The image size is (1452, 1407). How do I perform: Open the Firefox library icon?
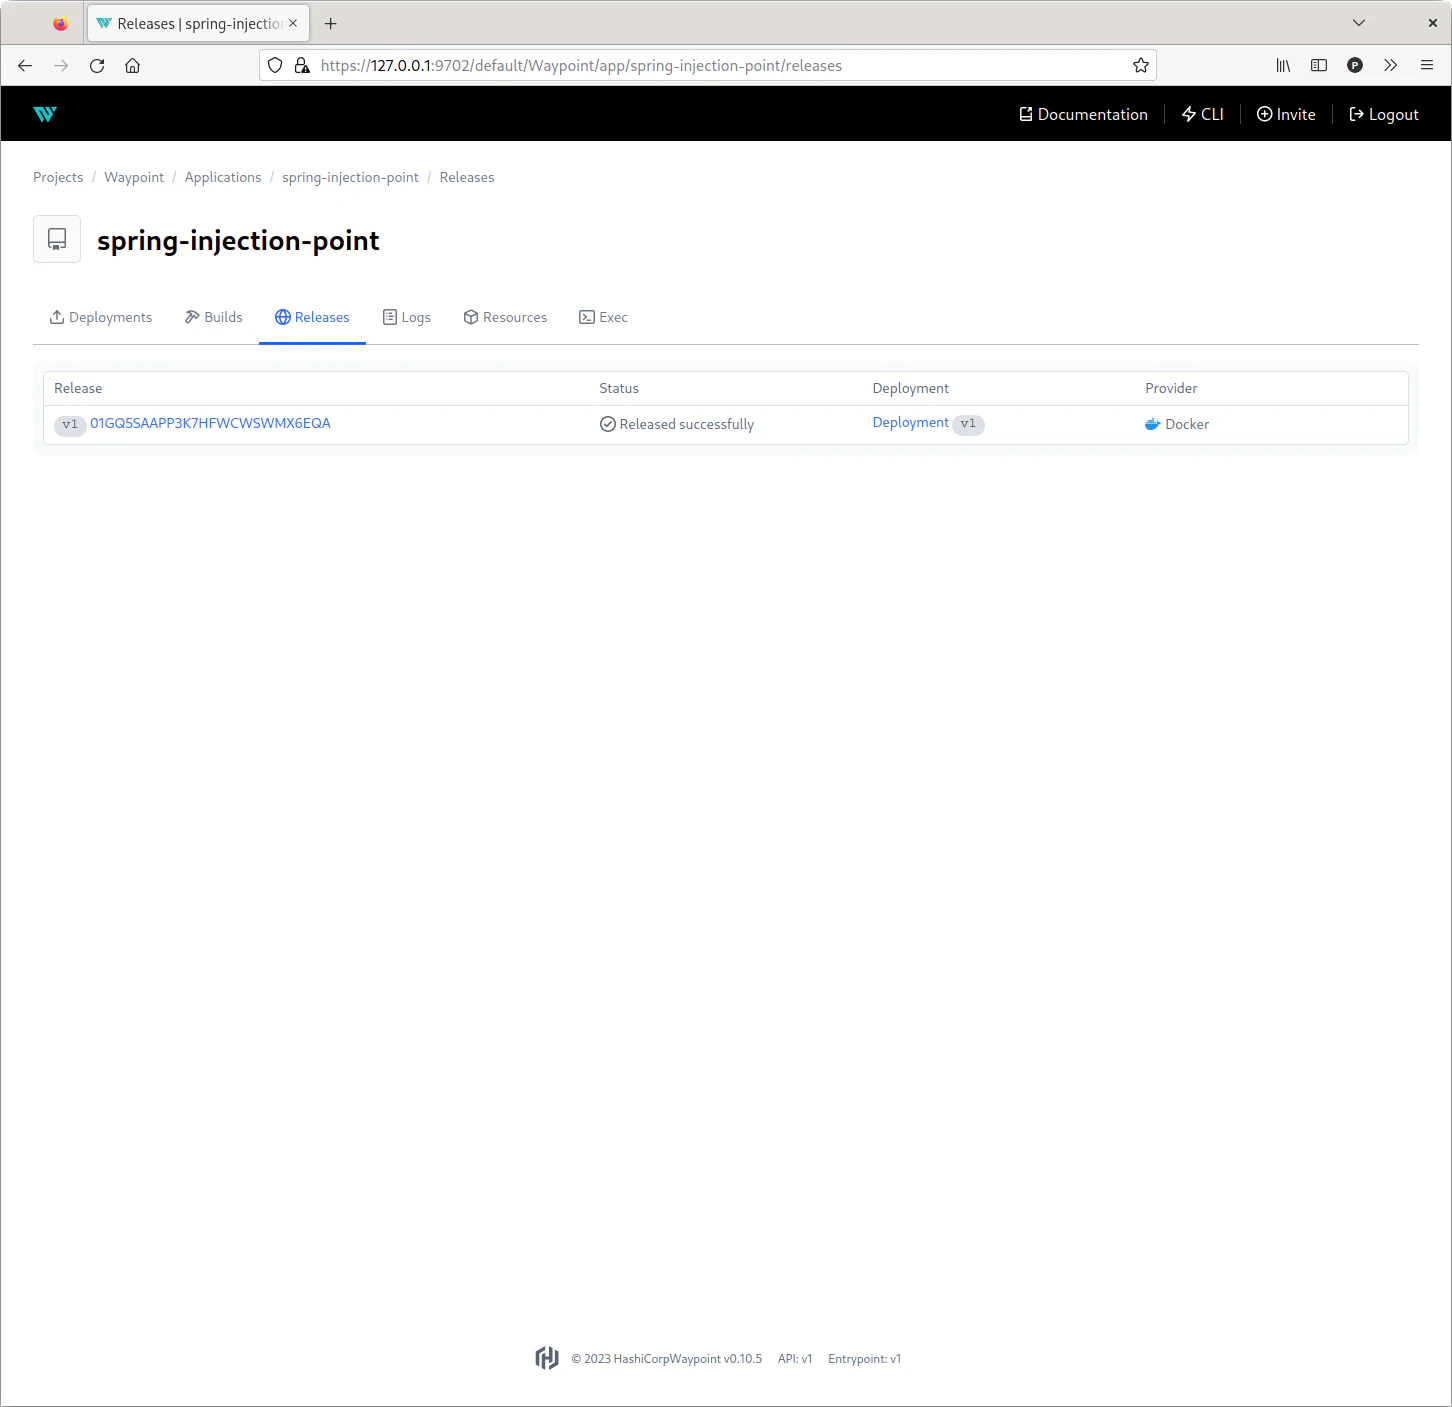point(1283,66)
